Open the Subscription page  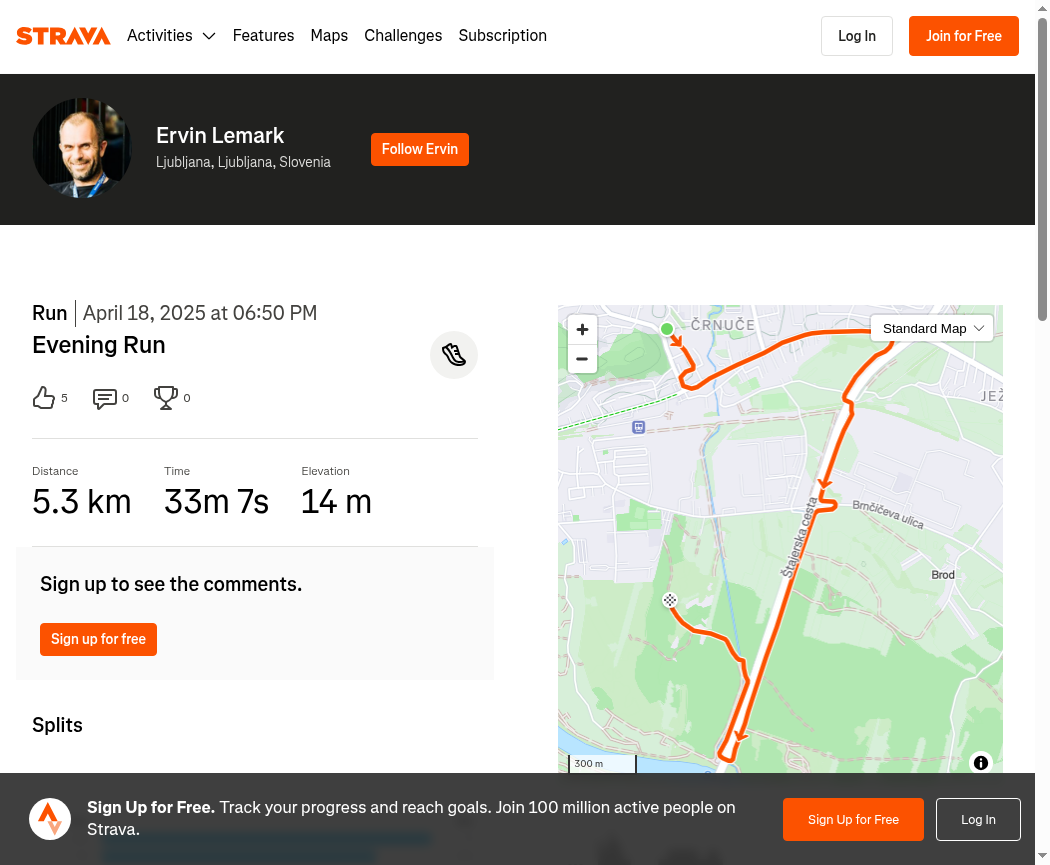tap(502, 35)
